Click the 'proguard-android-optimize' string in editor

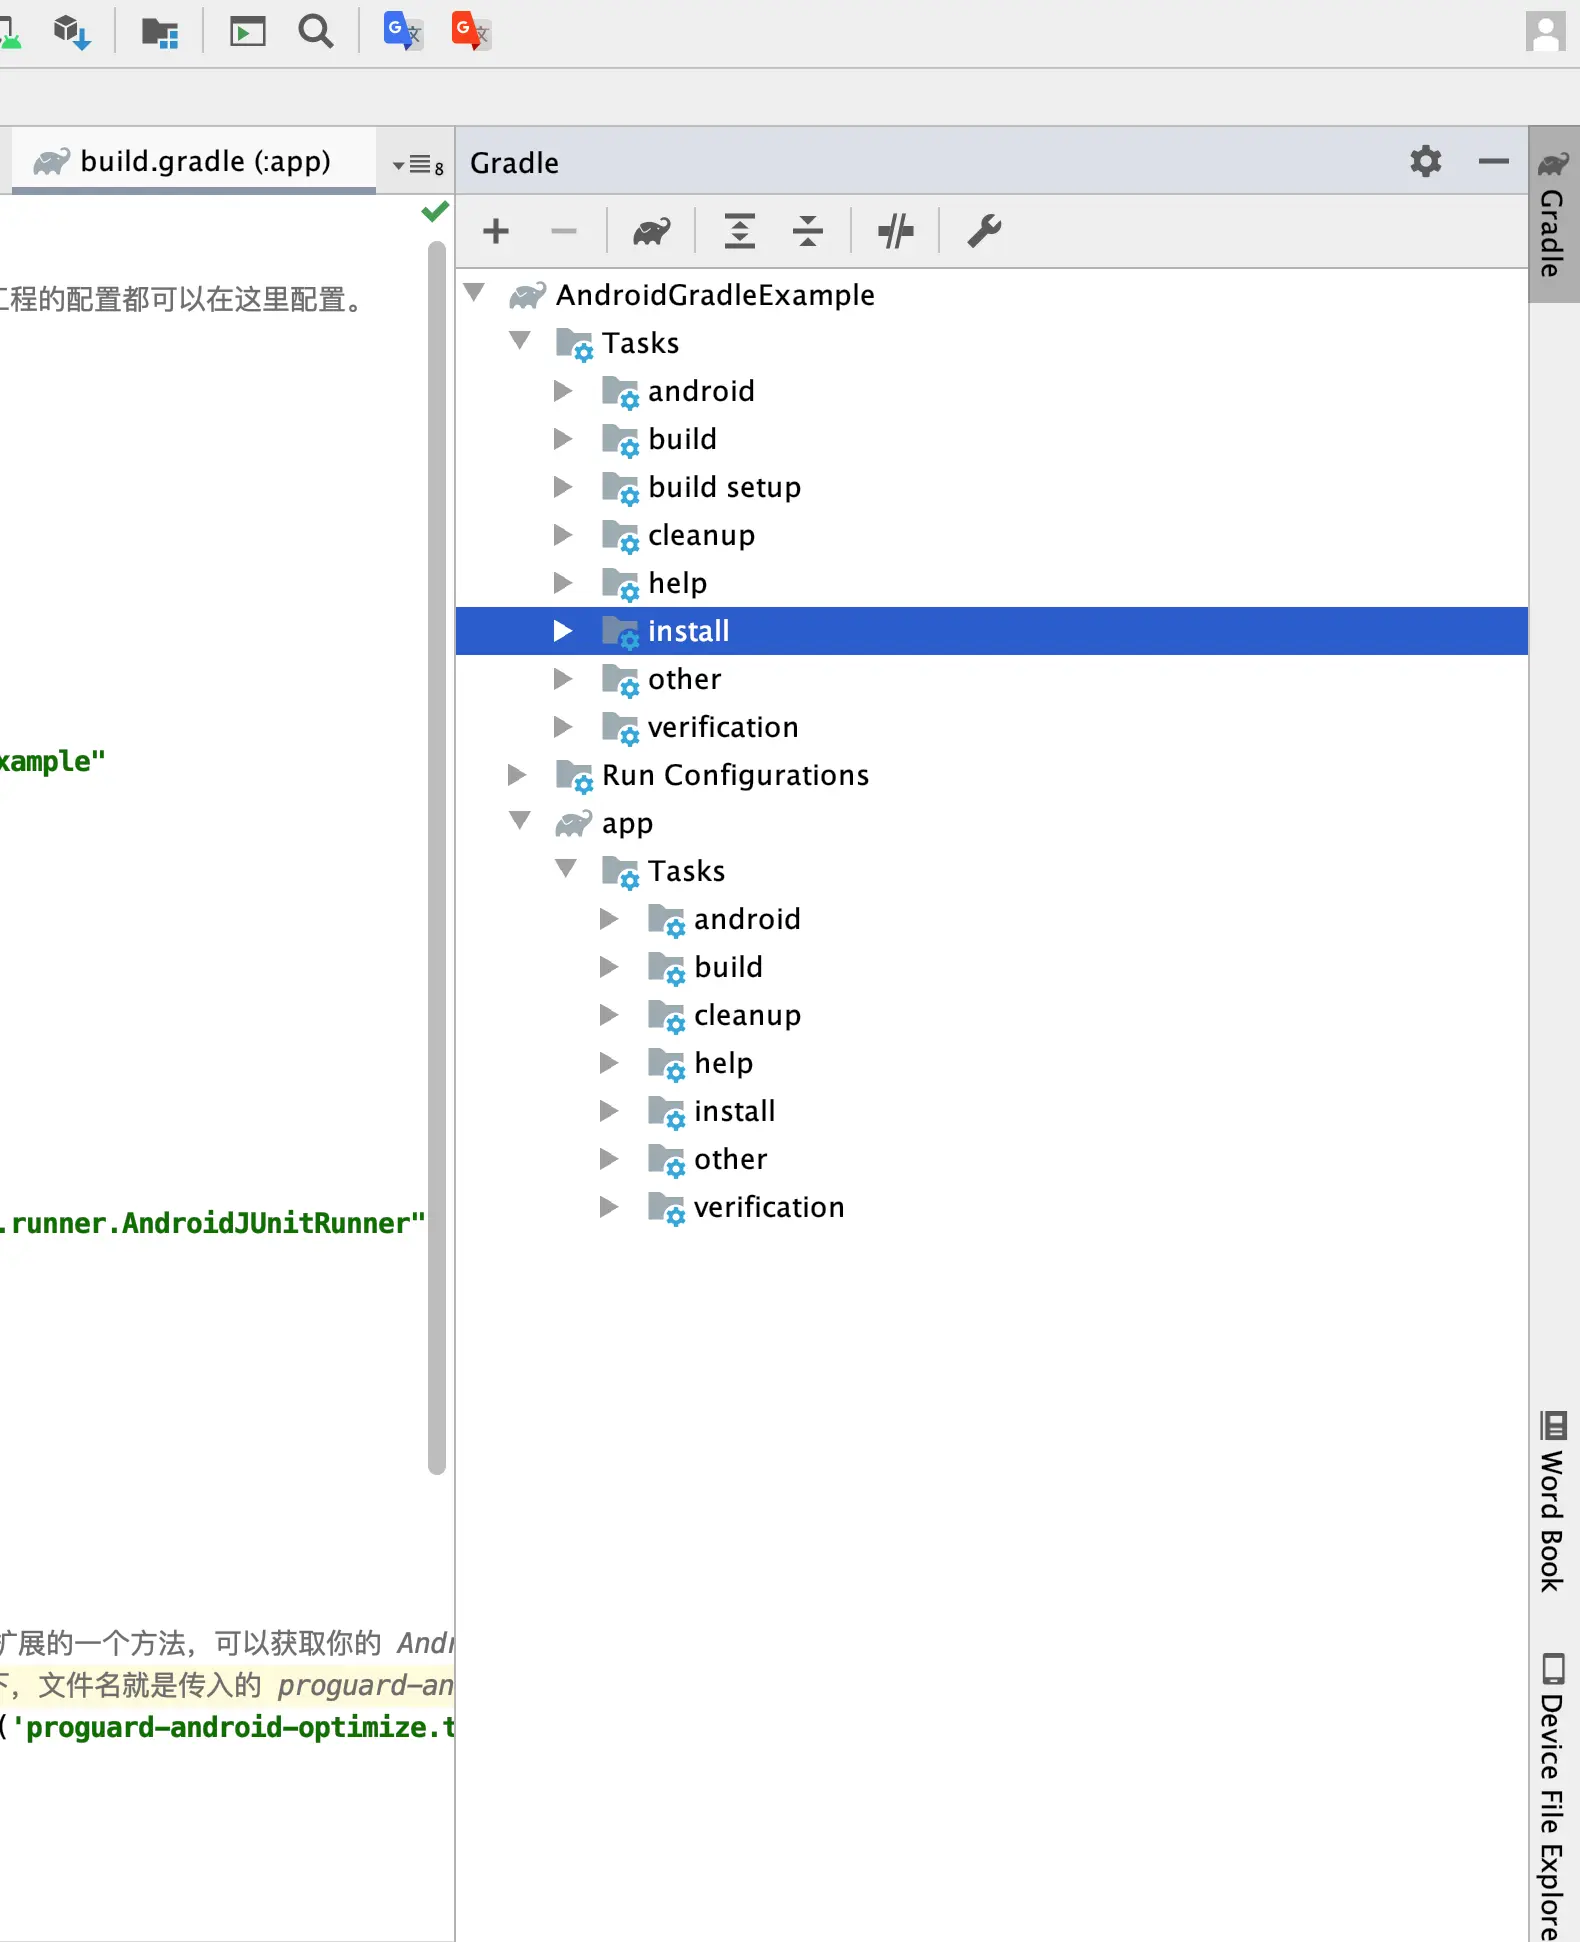click(232, 1727)
